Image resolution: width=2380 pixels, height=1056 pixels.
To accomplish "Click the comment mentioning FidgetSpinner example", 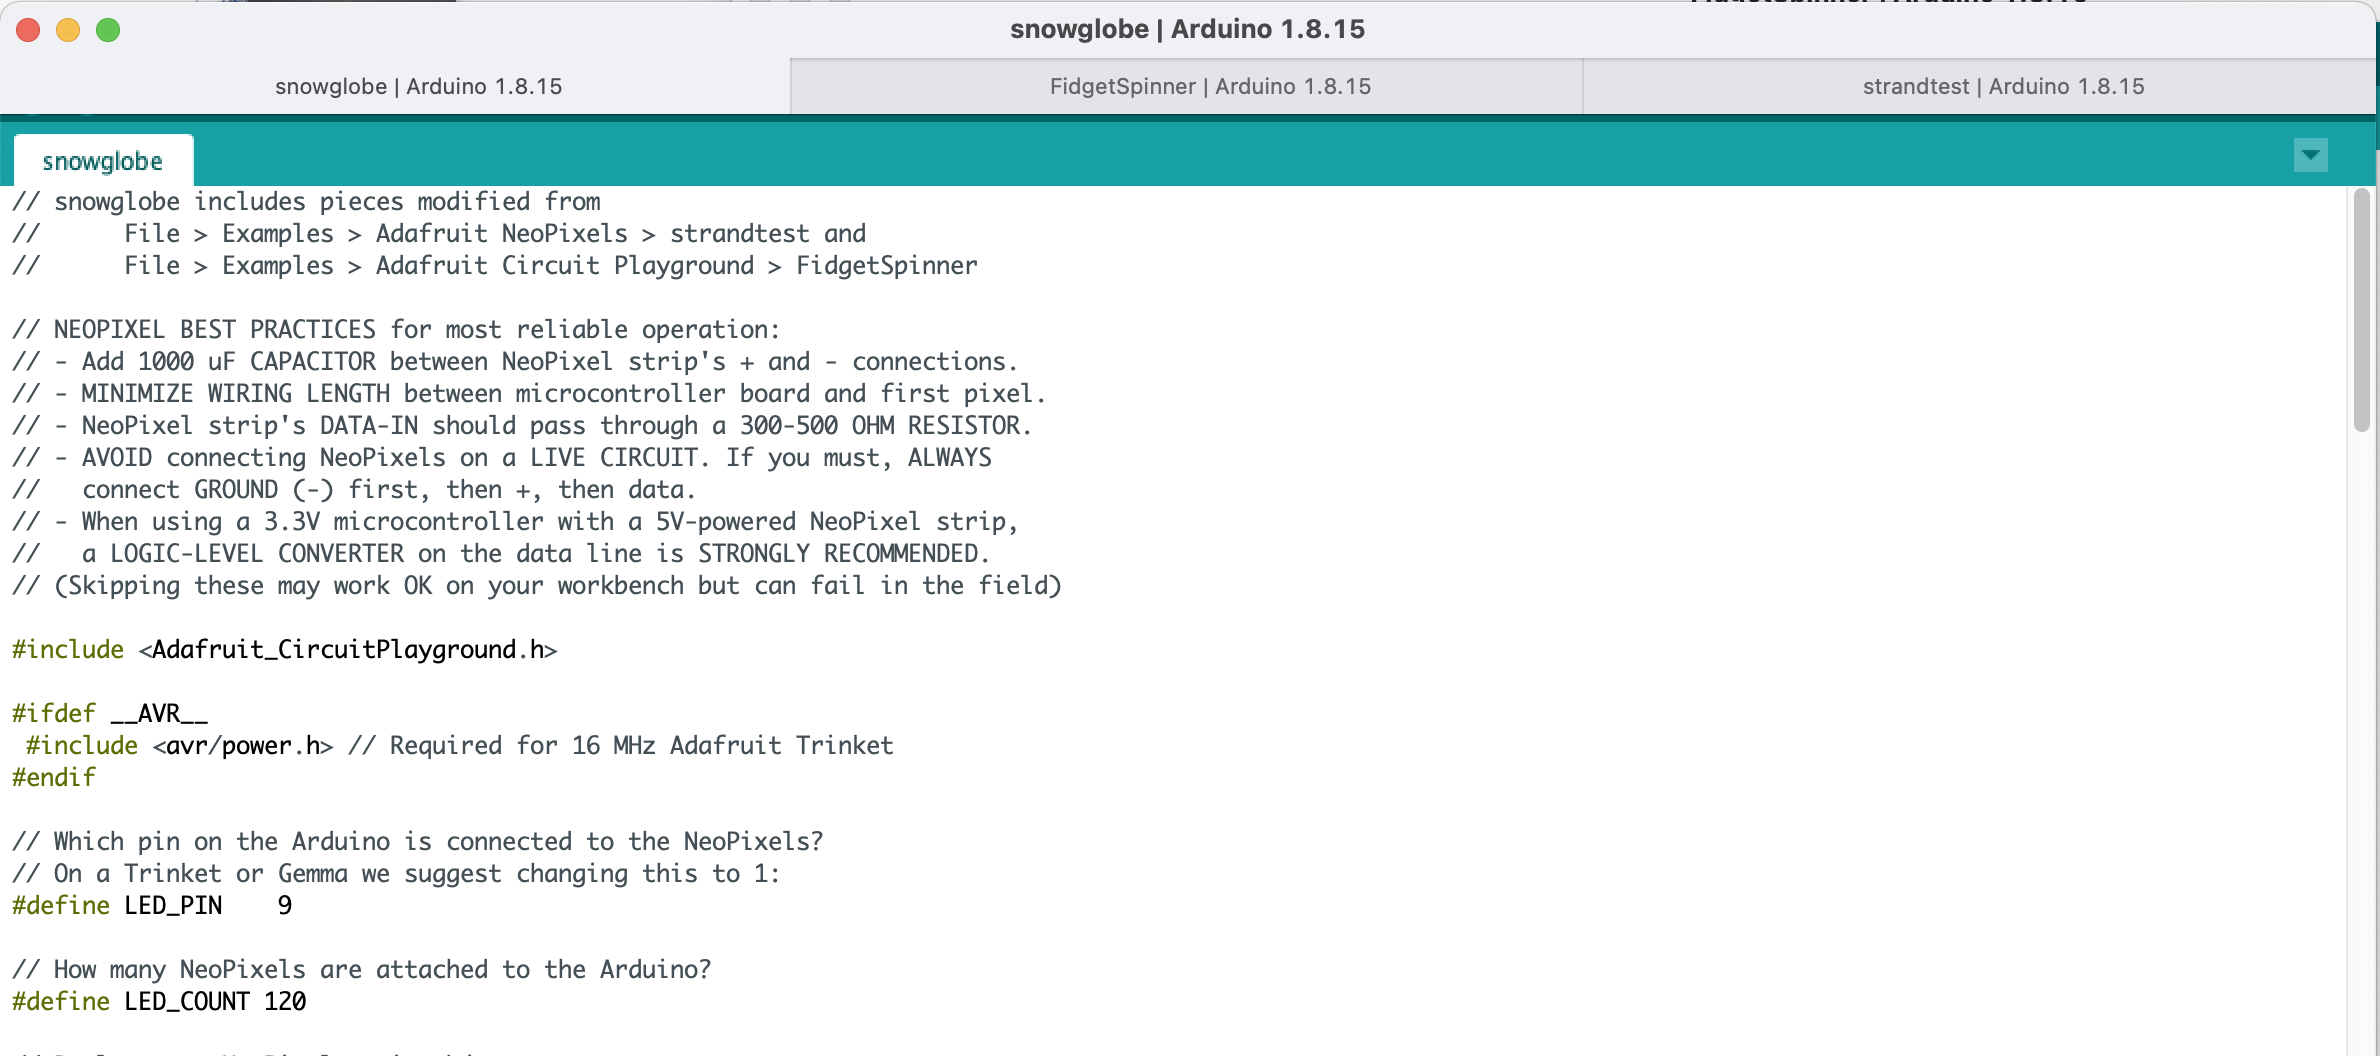I will point(550,266).
